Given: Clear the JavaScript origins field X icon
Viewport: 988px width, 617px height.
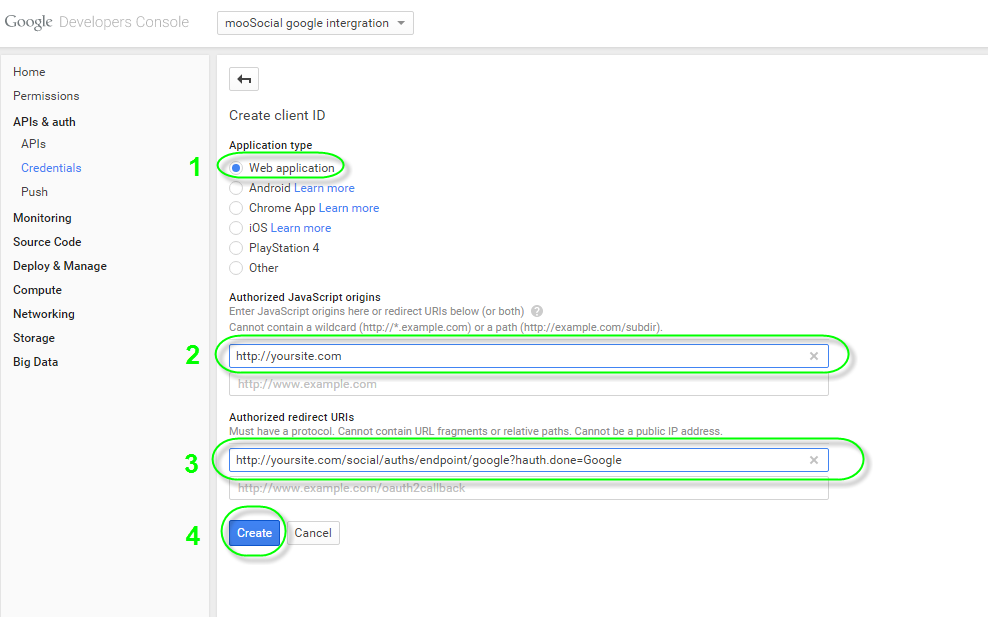Looking at the screenshot, I should coord(813,356).
